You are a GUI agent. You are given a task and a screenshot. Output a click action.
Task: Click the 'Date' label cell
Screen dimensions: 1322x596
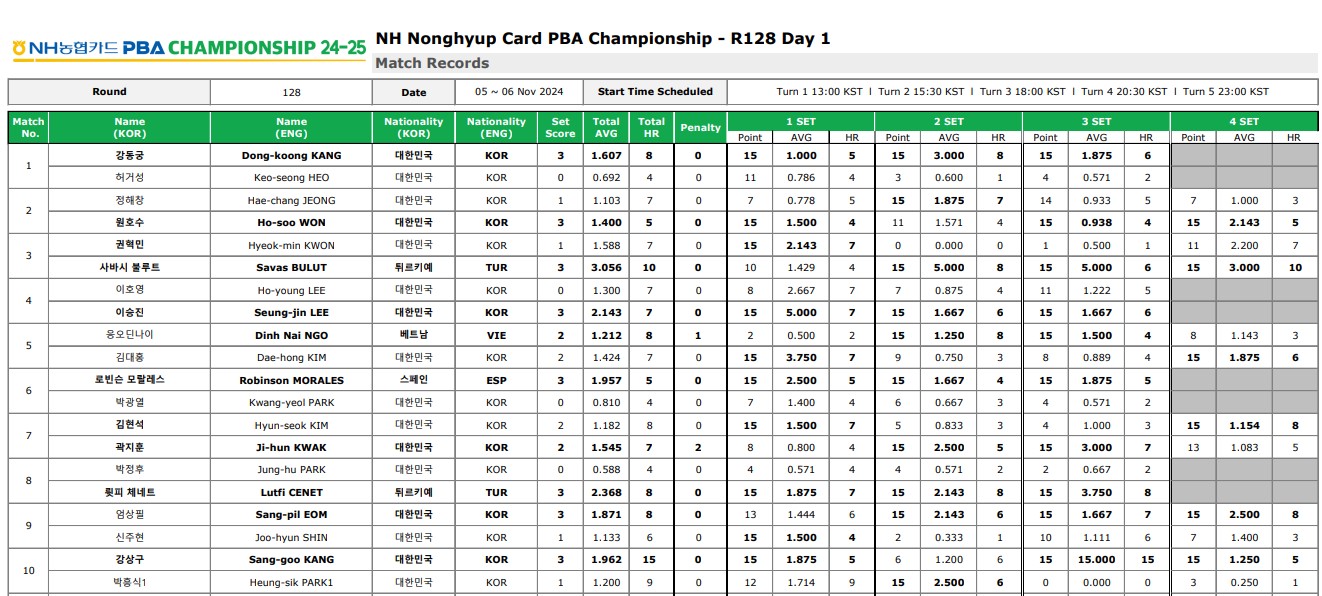tap(413, 92)
